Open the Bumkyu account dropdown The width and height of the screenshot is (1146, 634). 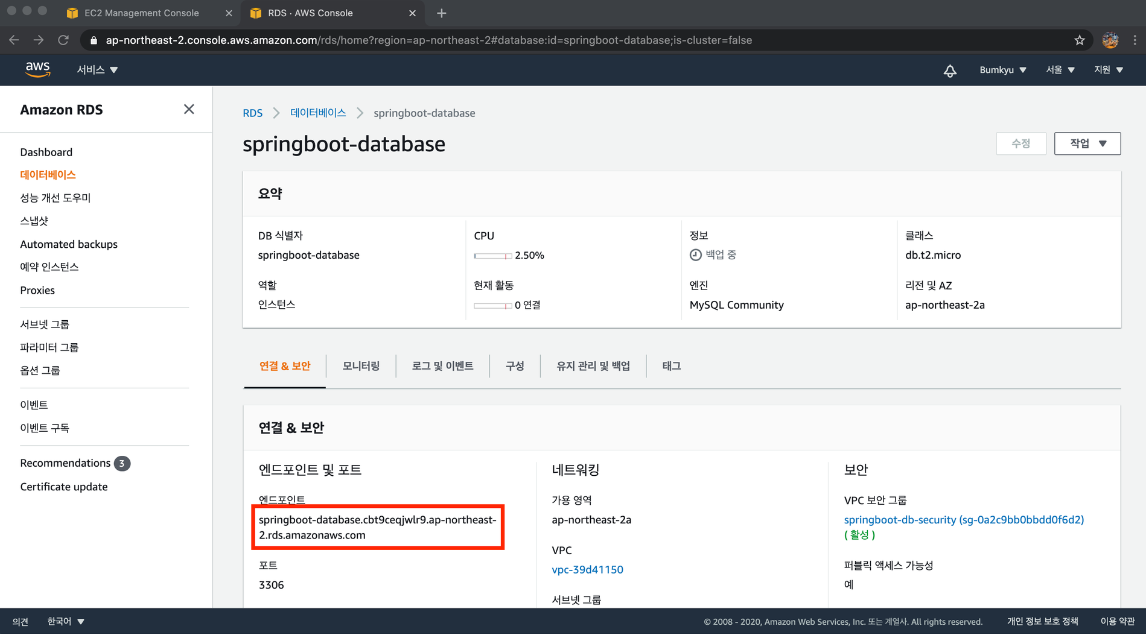pos(1003,70)
